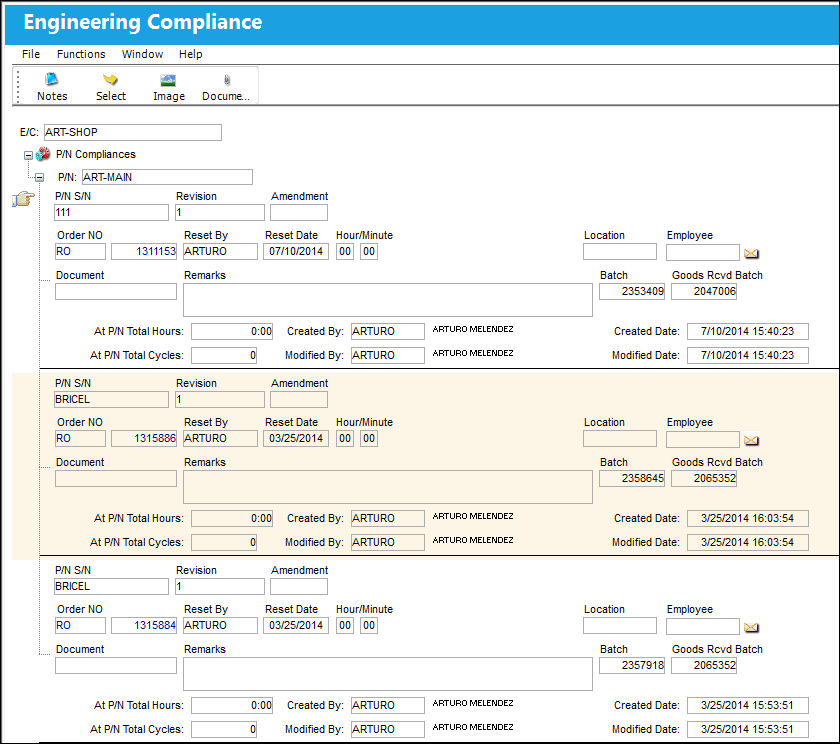Click envelope icon in order 1315884 record
The height and width of the screenshot is (744, 840).
[x=751, y=627]
